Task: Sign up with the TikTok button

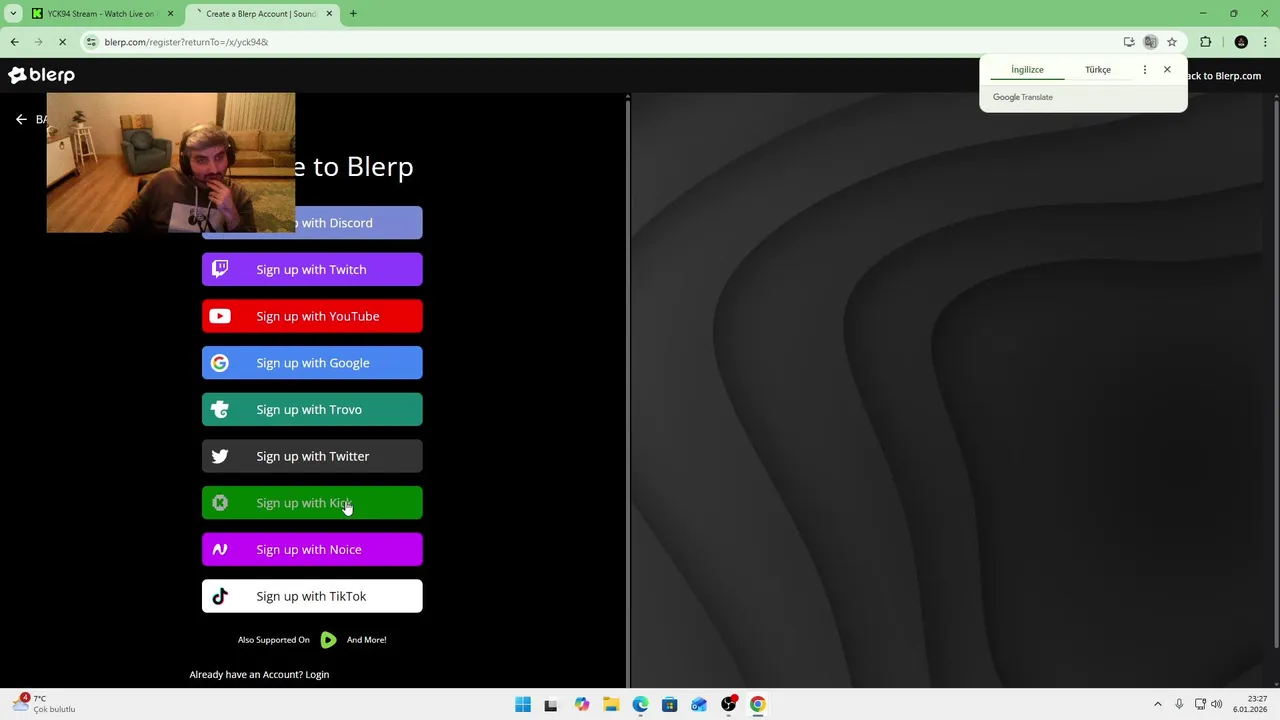Action: (312, 596)
